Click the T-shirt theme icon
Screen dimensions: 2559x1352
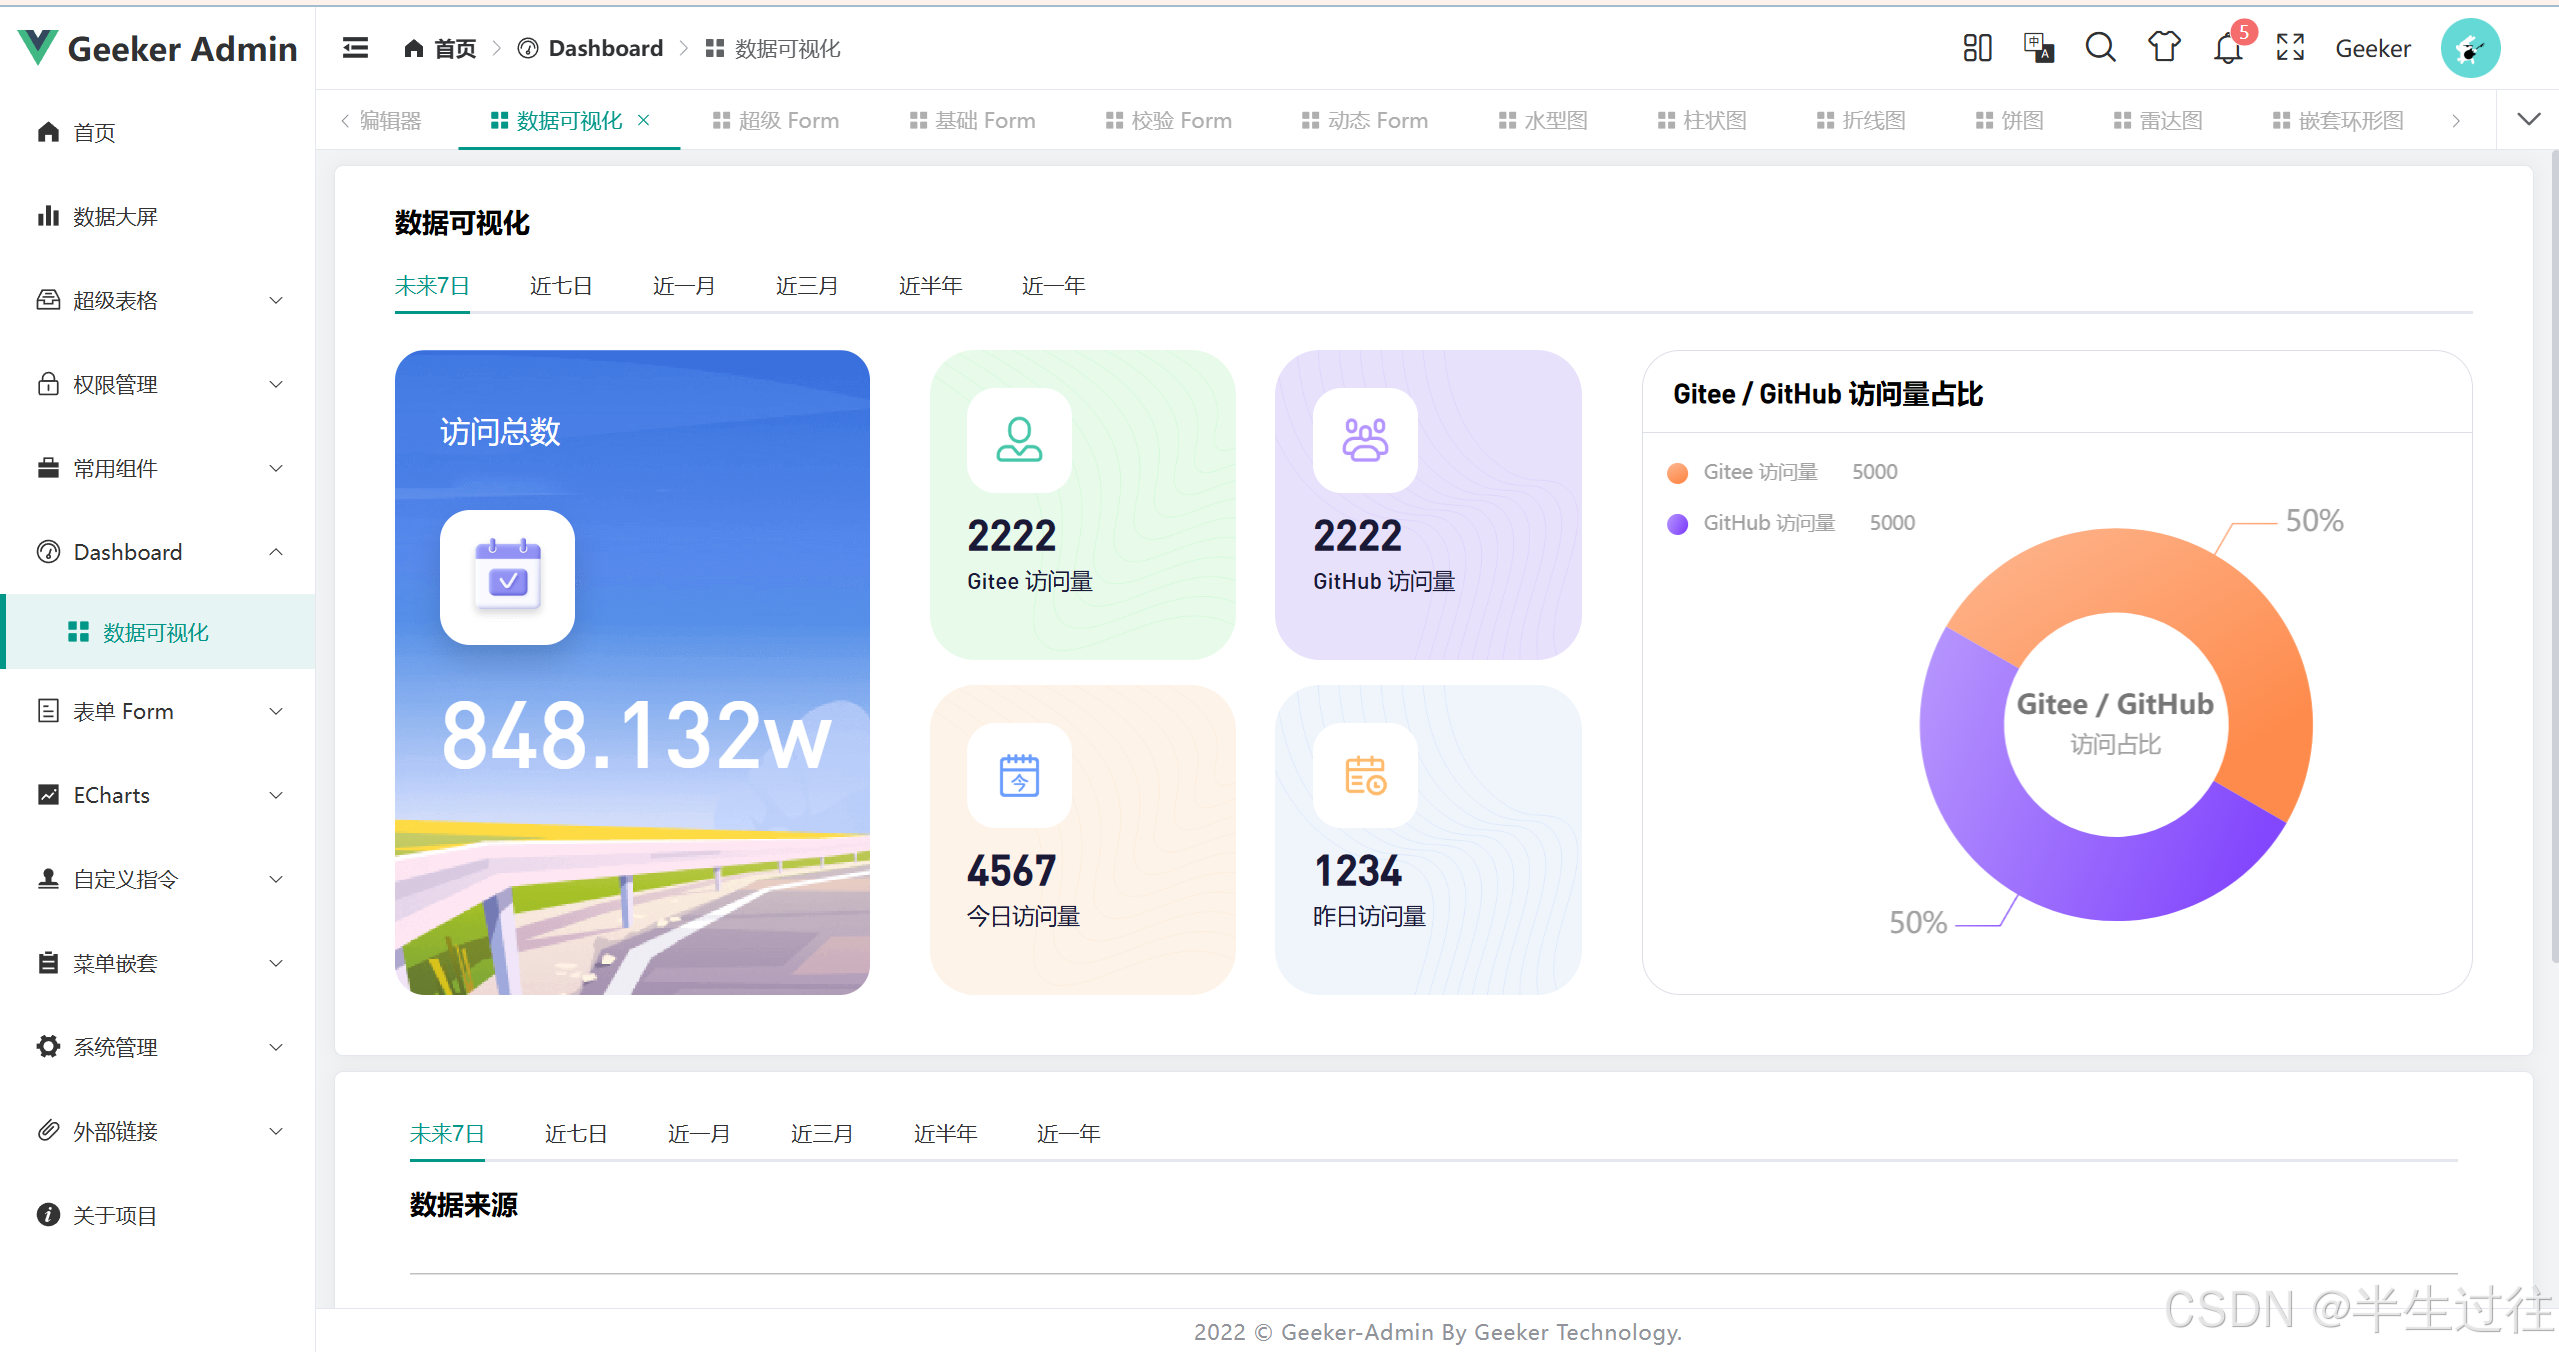[x=2163, y=48]
